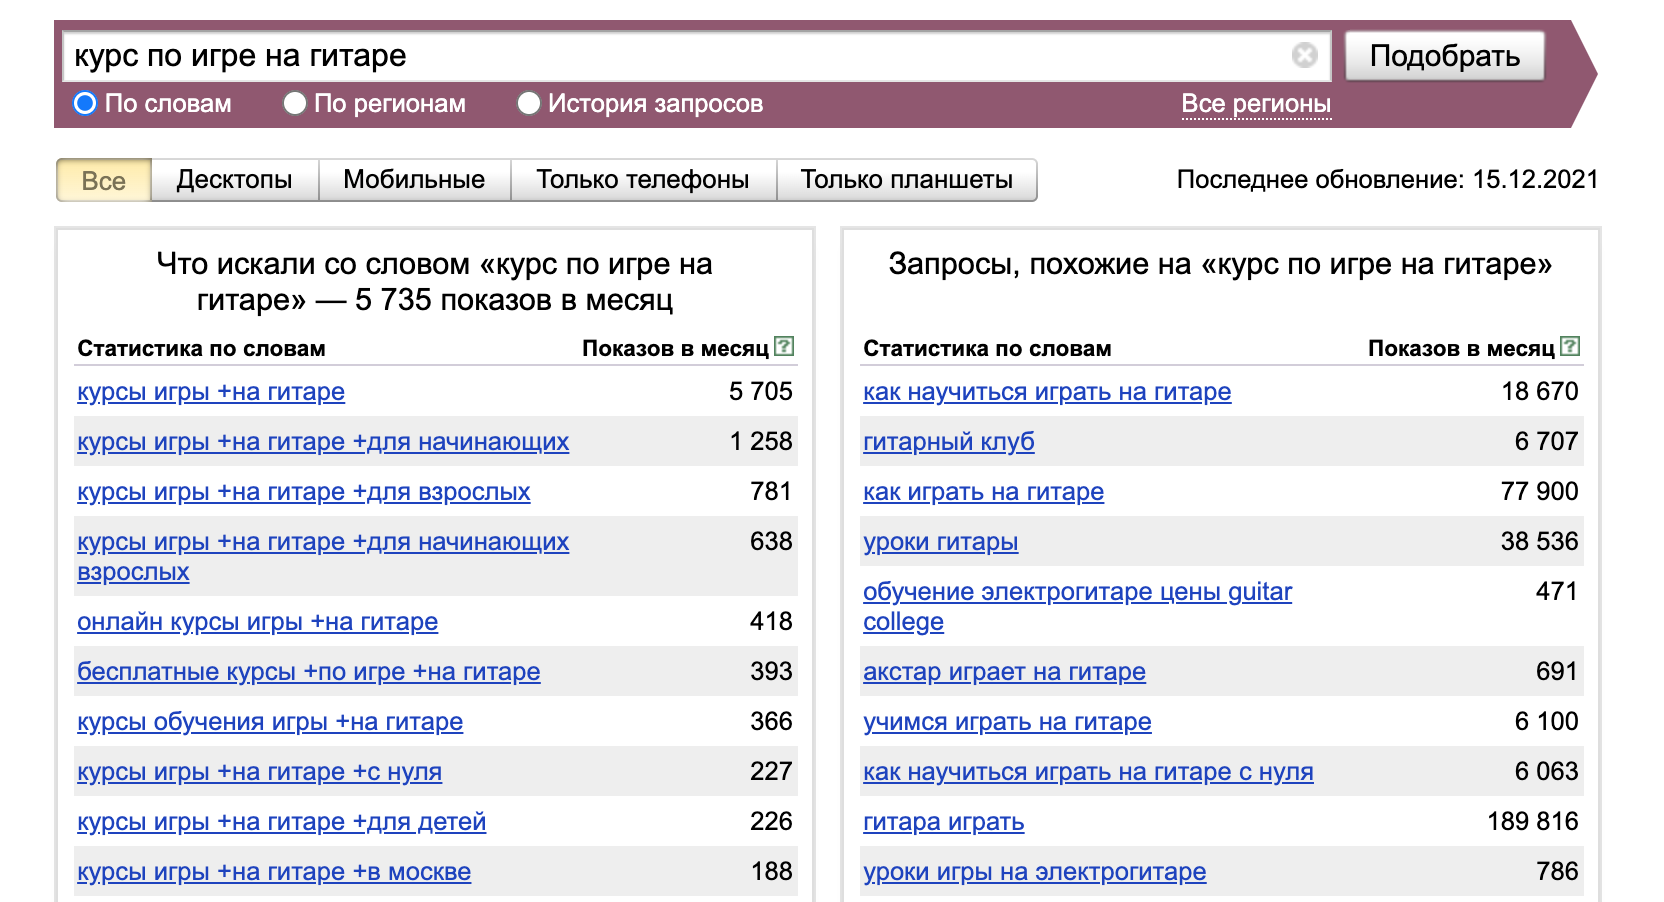Open link как научиться играть на гитаре с нуля
1664x902 pixels.
click(1089, 772)
